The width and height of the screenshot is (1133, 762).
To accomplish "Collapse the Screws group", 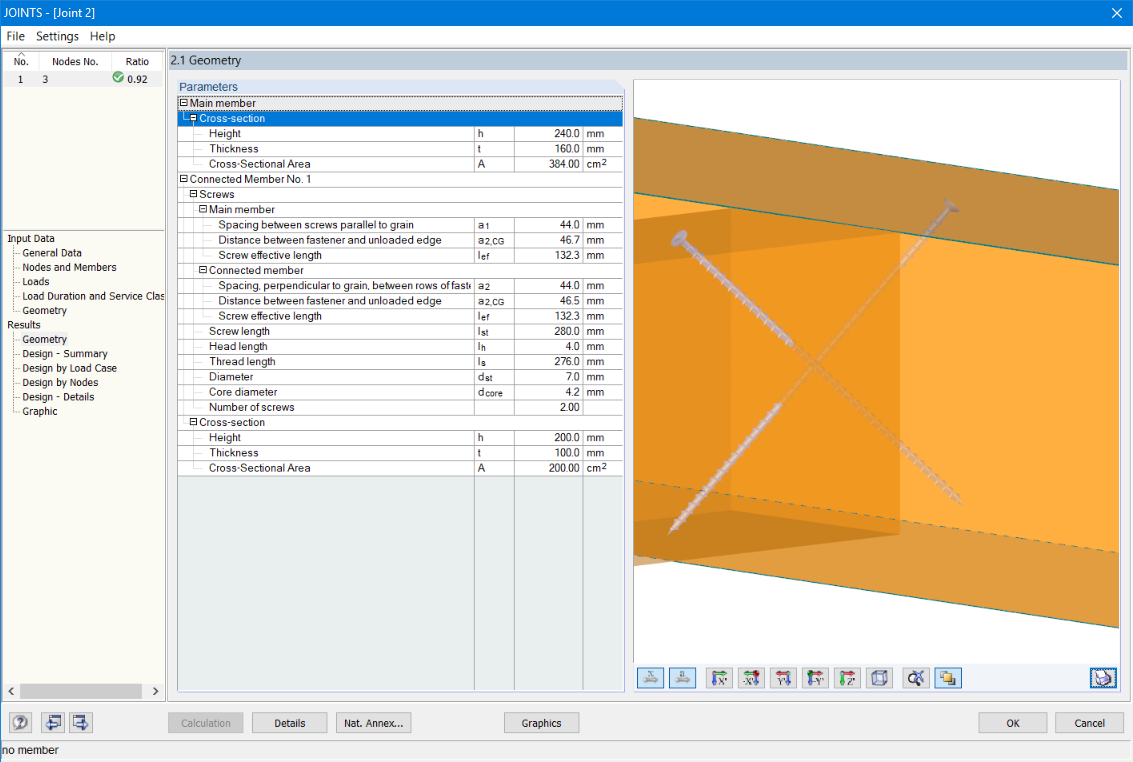I will (193, 194).
